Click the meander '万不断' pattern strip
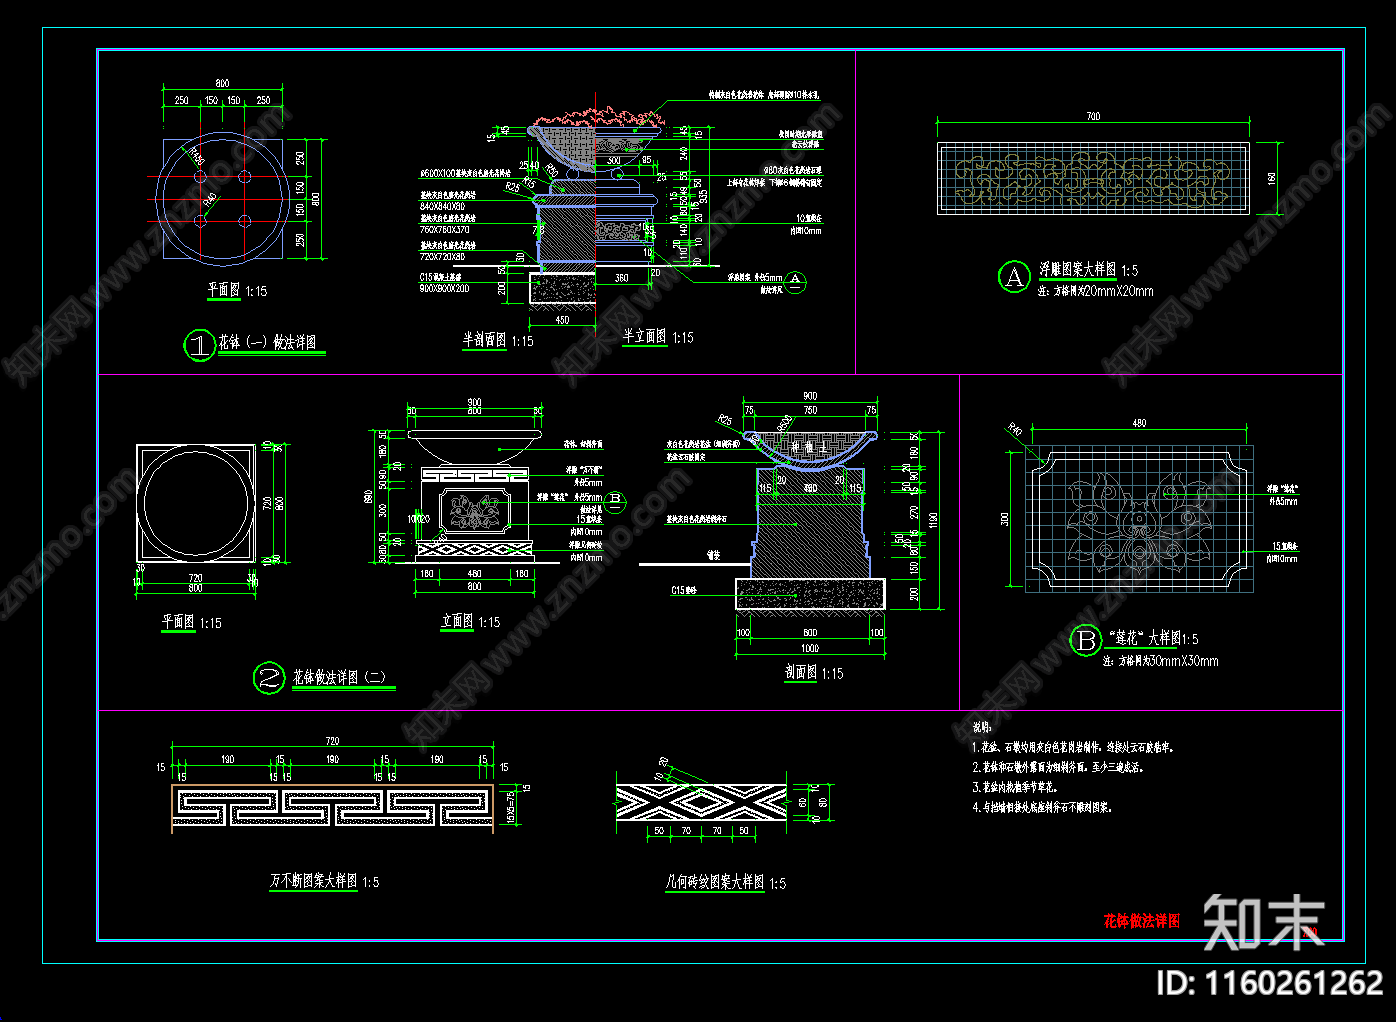 (x=333, y=808)
